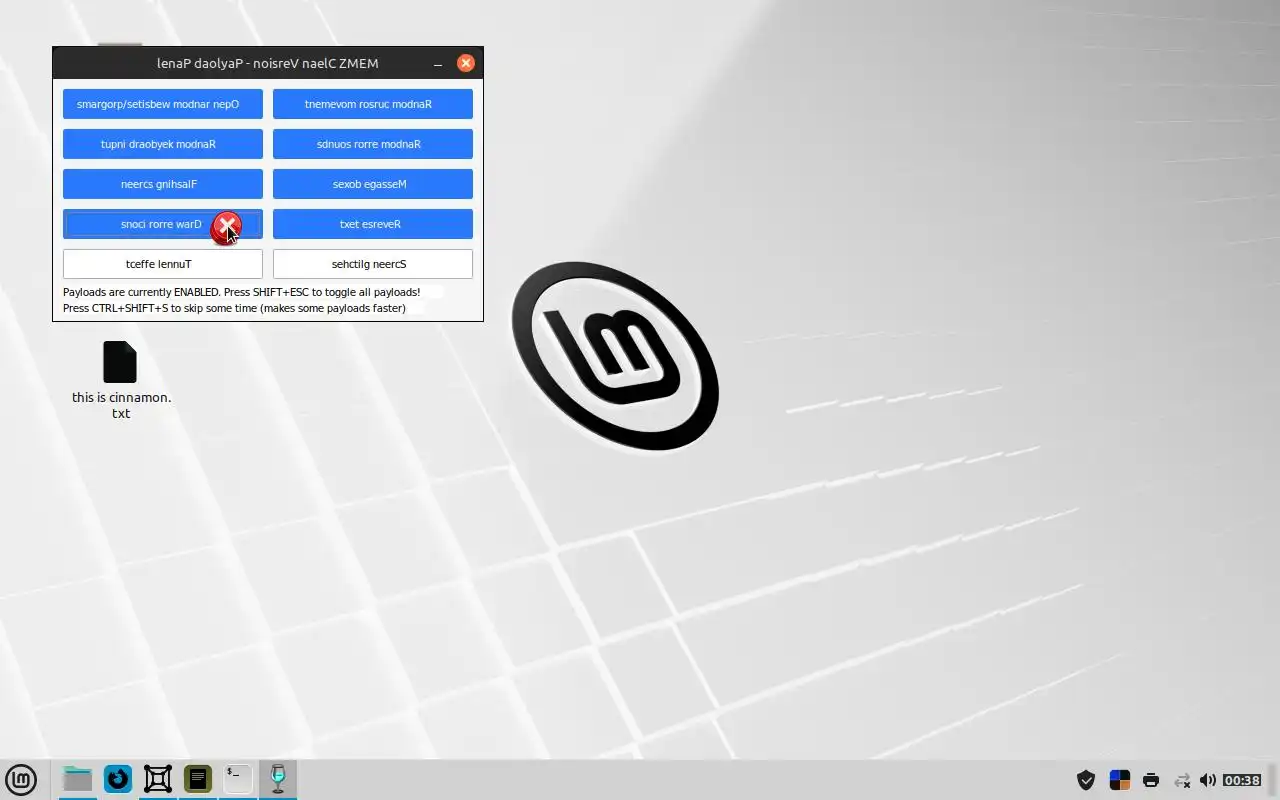Click the 'Press CTRL+SHIFT+S to skip' hint text
Viewport: 1280px width, 800px height.
(234, 308)
